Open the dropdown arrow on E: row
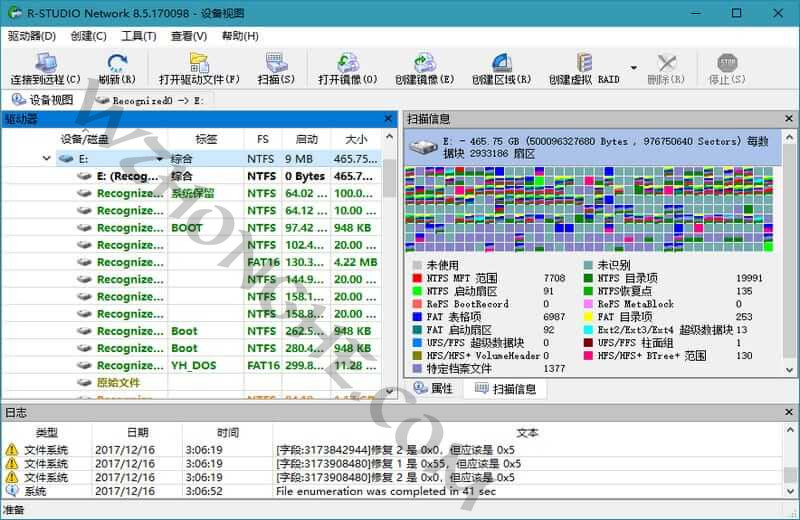 [x=160, y=159]
